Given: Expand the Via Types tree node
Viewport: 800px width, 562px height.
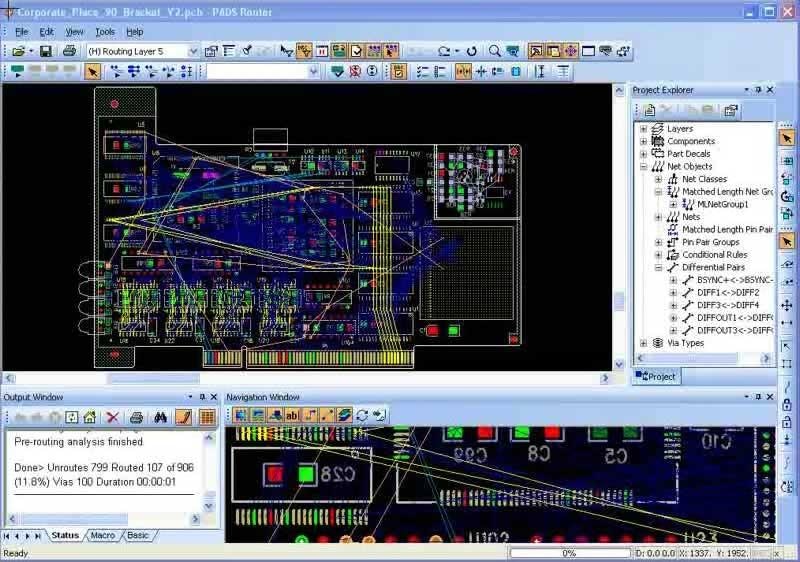Looking at the screenshot, I should tap(643, 343).
